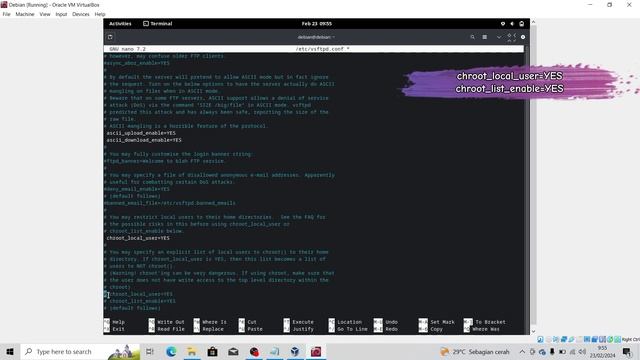Open File Explorer from the taskbar
Viewport: 640px width, 360px height.
click(x=191, y=351)
